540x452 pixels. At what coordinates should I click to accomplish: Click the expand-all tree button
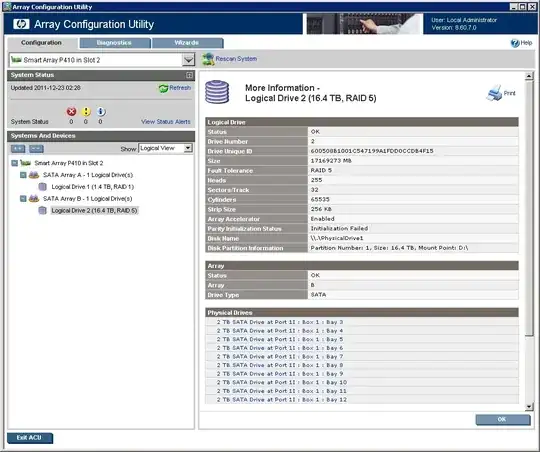pos(18,149)
